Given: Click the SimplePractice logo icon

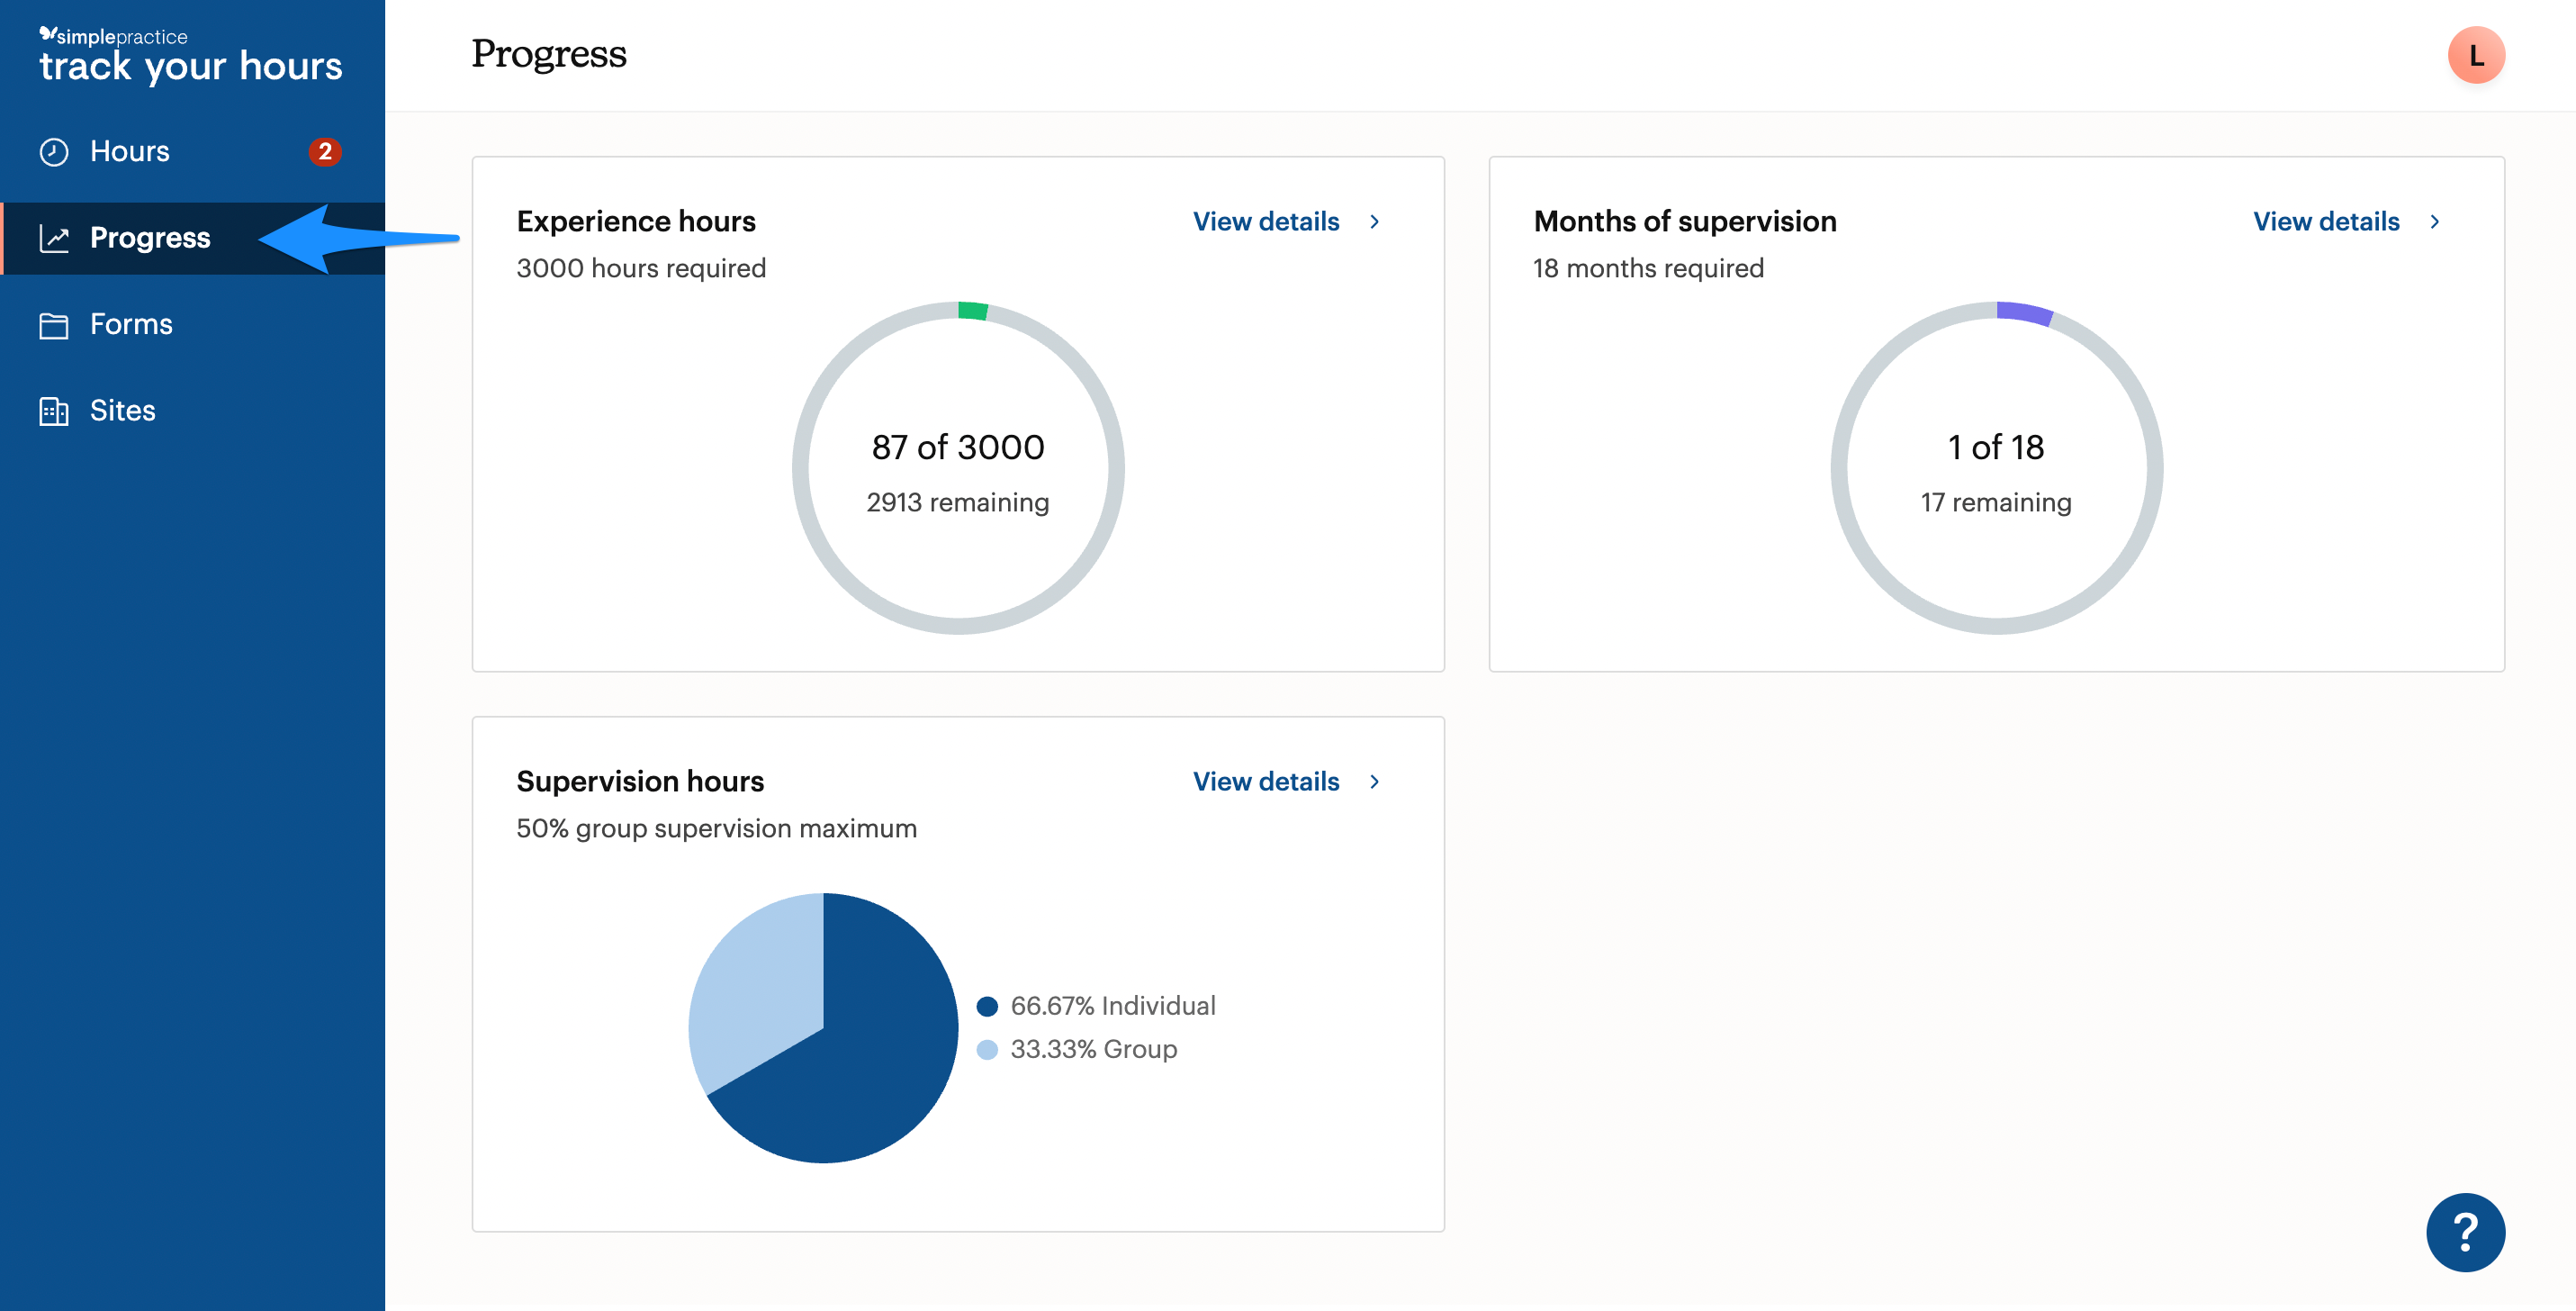Looking at the screenshot, I should 50,33.
